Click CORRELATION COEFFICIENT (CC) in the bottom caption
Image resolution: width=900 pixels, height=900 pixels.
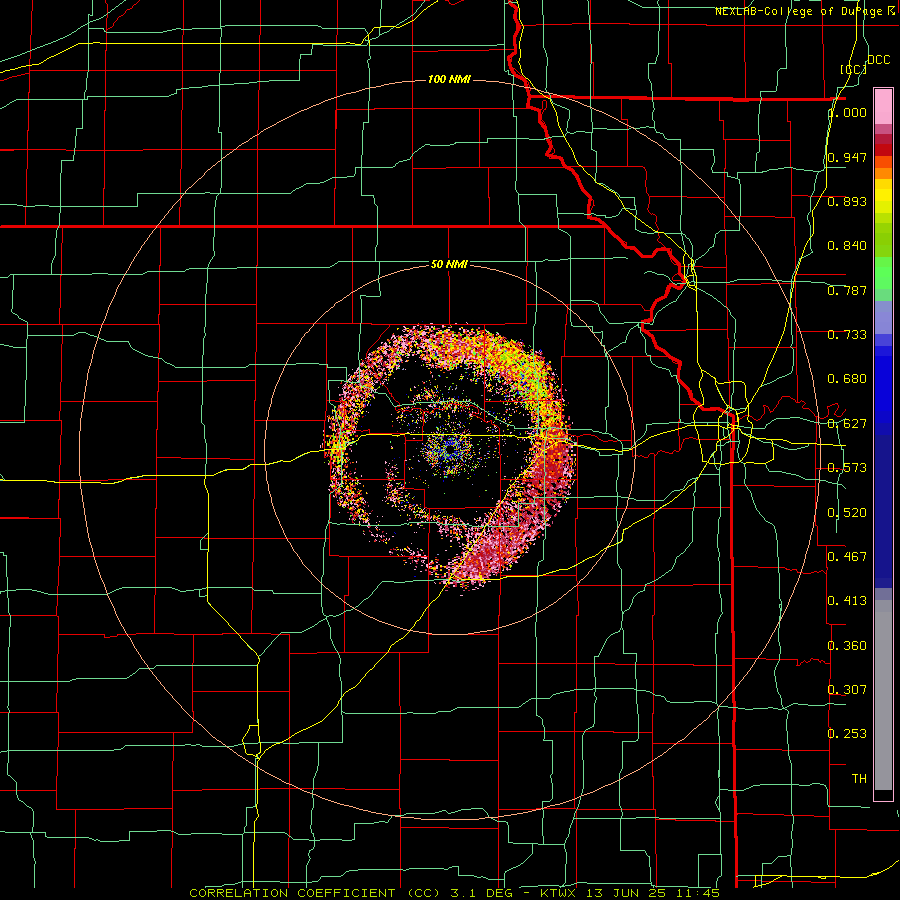pos(315,893)
